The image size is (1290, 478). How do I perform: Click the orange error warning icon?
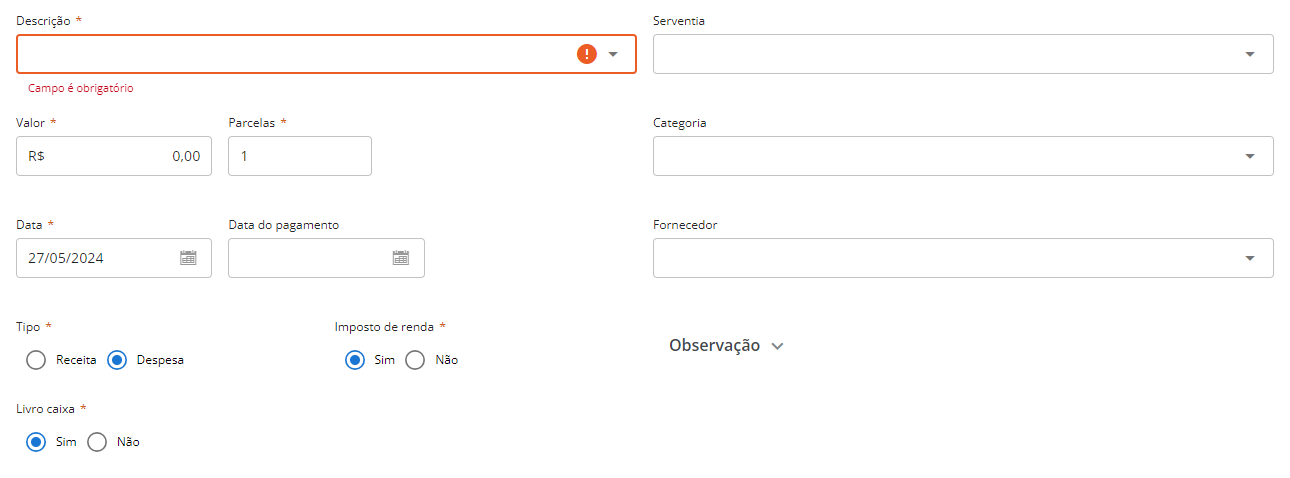(587, 54)
